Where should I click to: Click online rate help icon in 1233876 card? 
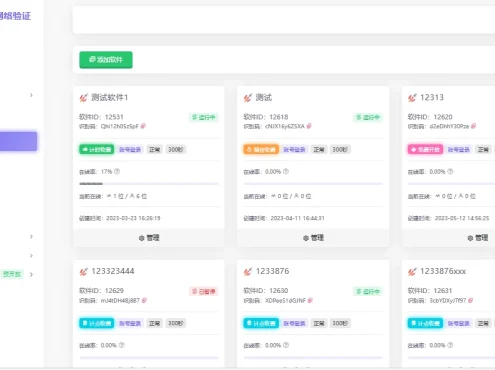(x=286, y=345)
